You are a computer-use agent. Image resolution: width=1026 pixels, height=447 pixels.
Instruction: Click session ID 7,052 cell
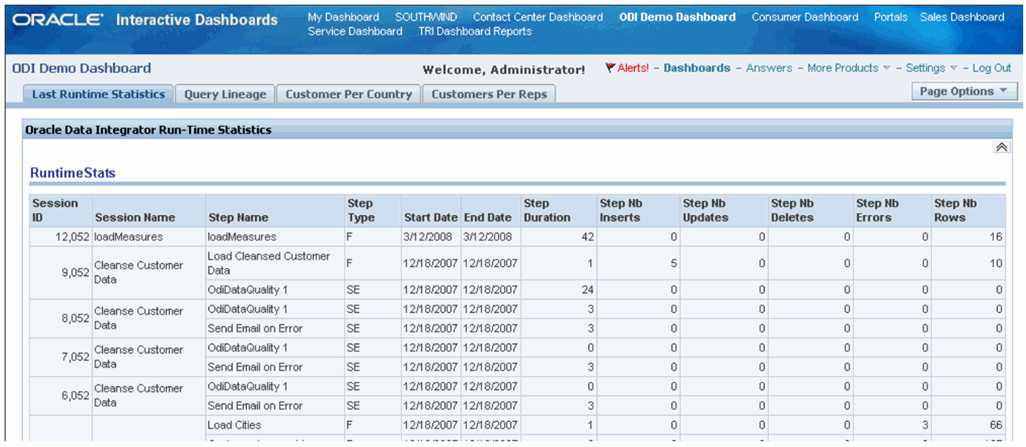pyautogui.click(x=61, y=357)
